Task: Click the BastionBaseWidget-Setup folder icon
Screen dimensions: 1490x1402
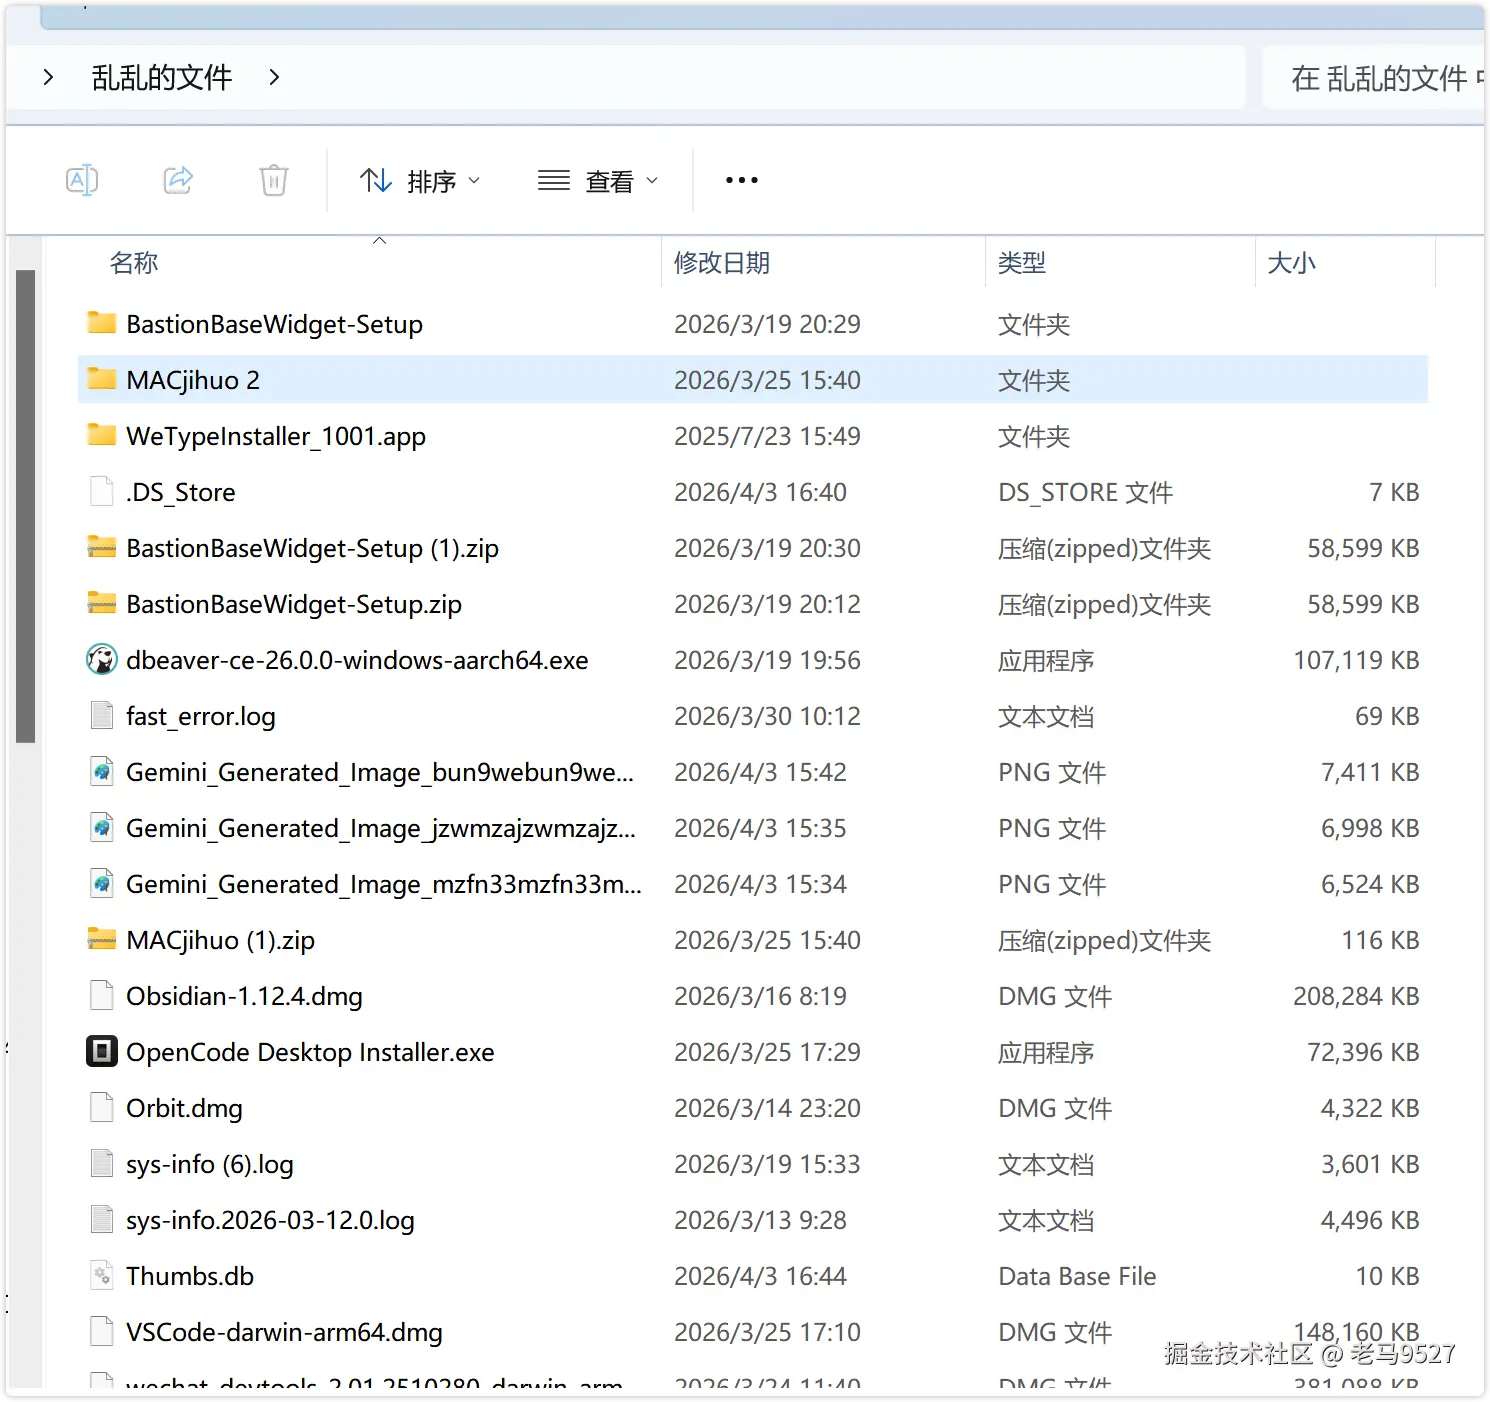Action: 101,323
